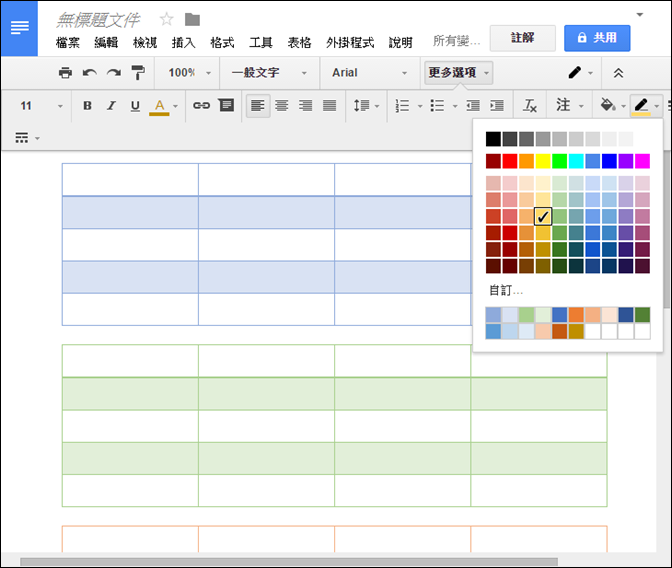Viewport: 672px width, 568px height.
Task: Click the document title 無標題文件
Action: (x=98, y=19)
